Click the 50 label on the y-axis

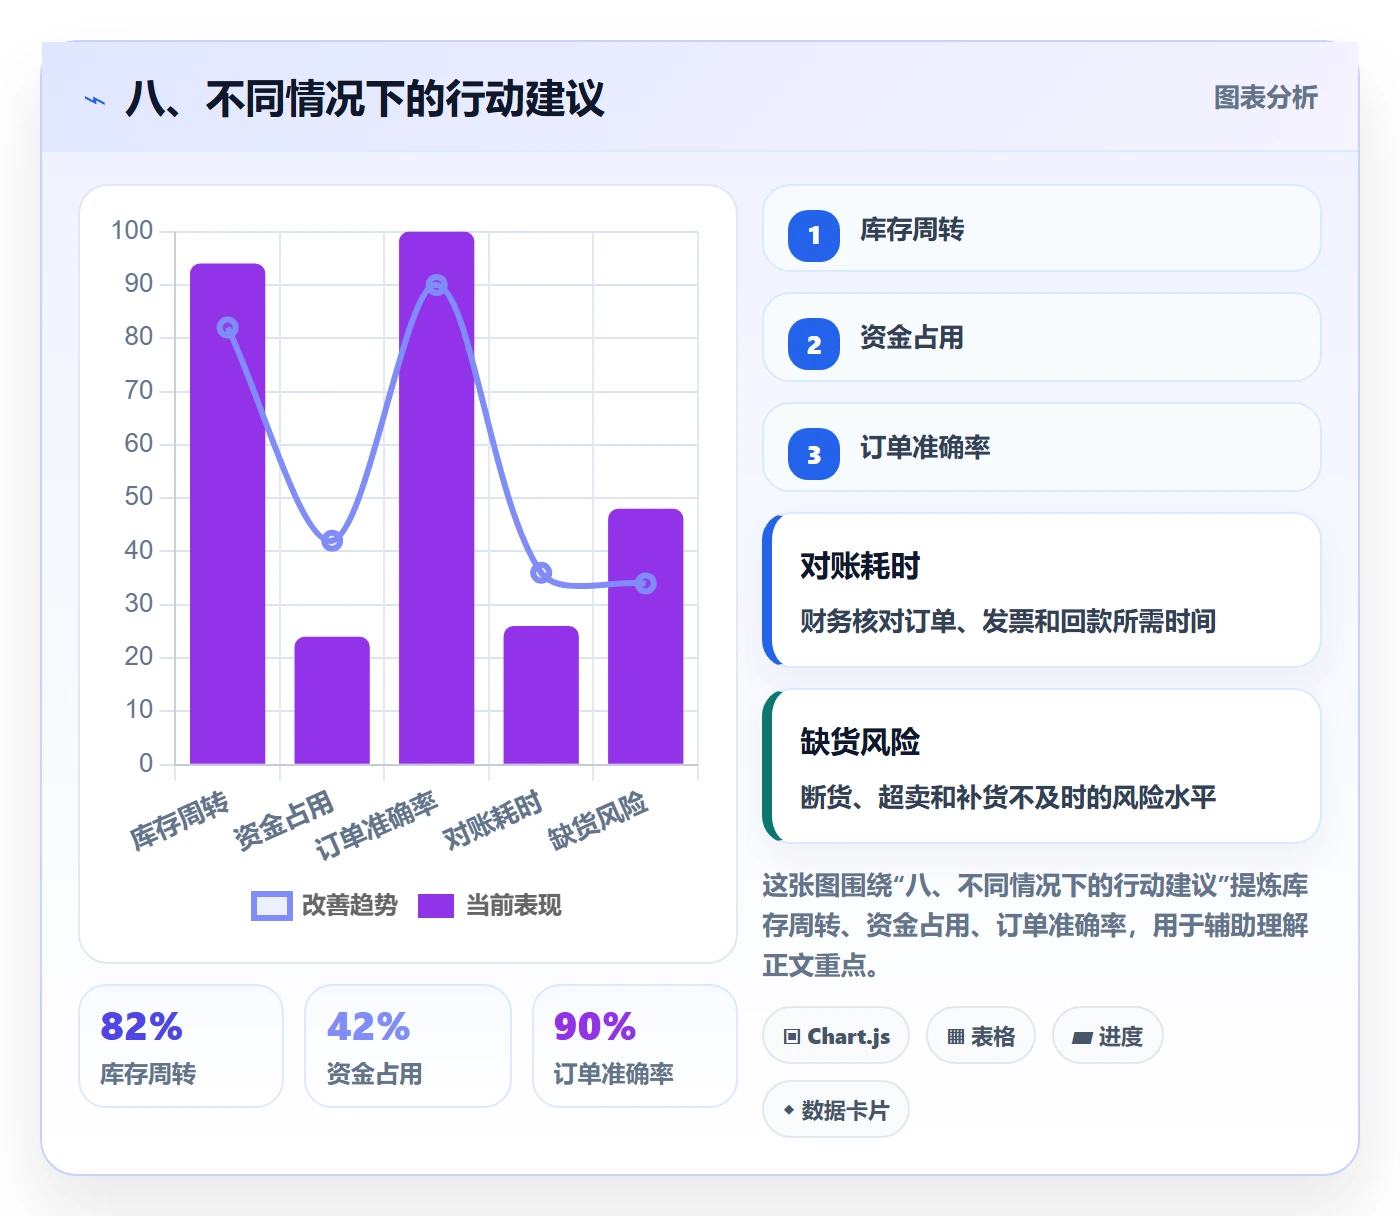[139, 497]
